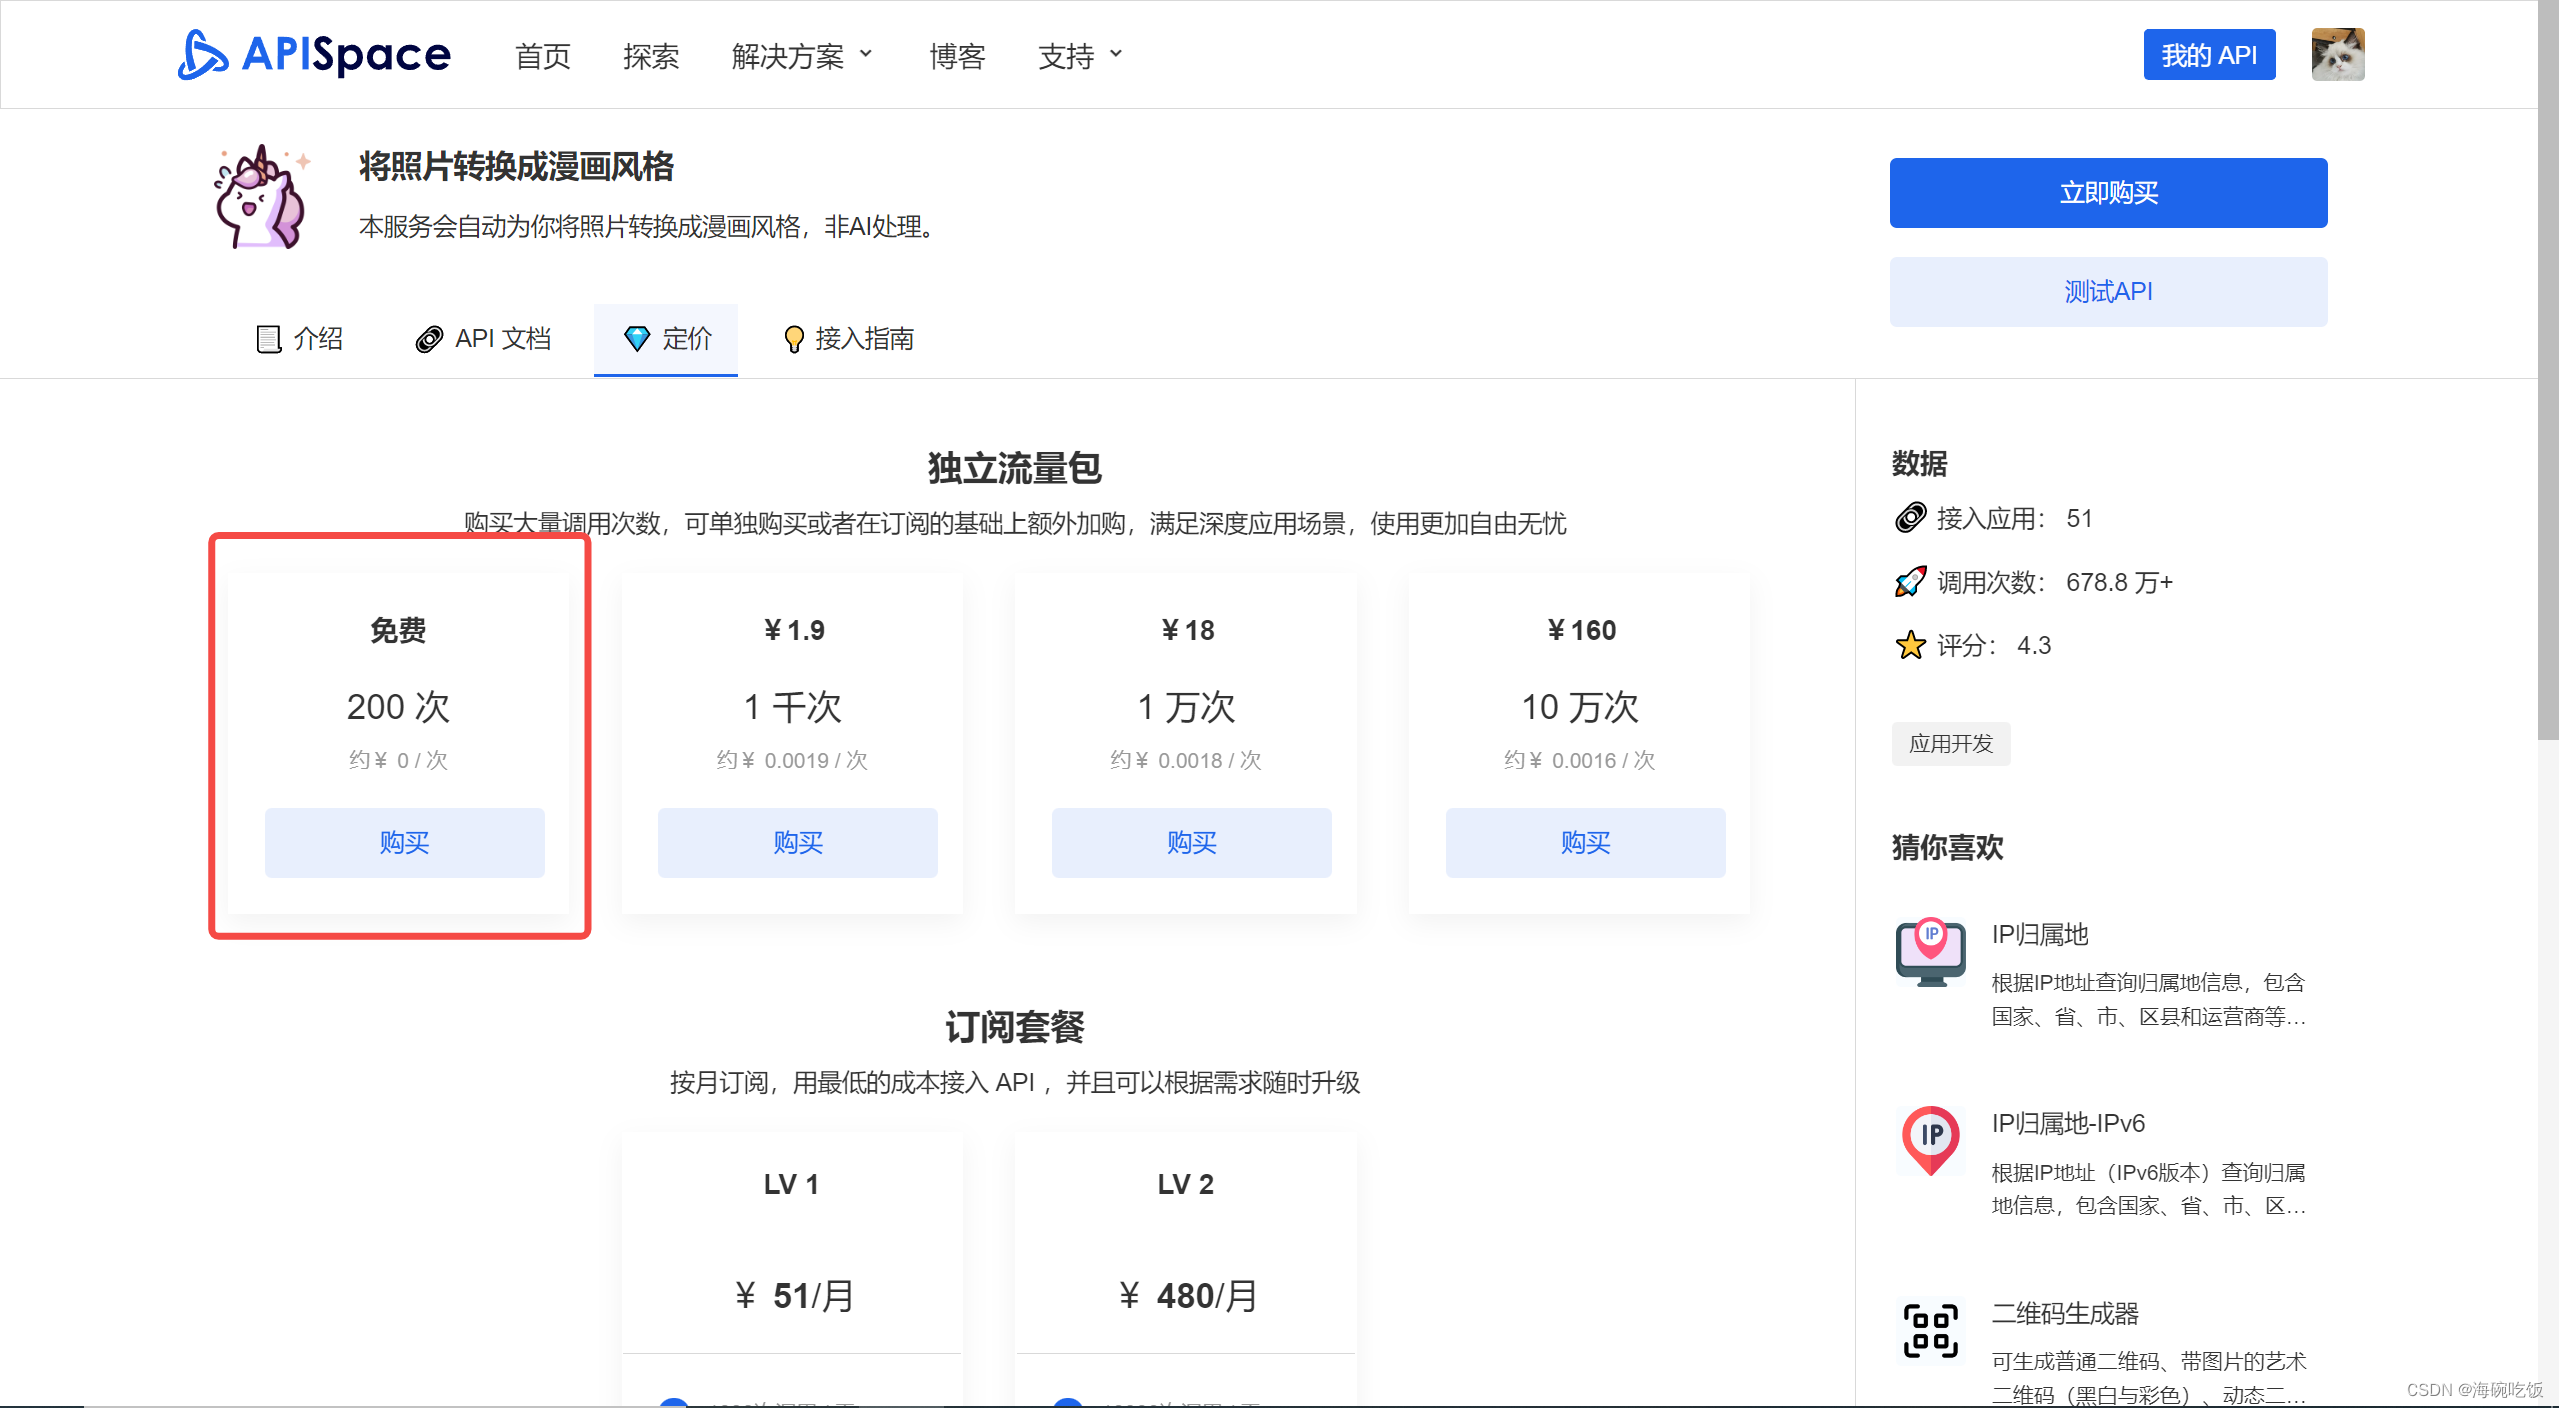Select the 定价 tab
This screenshot has height=1408, width=2559.
666,339
